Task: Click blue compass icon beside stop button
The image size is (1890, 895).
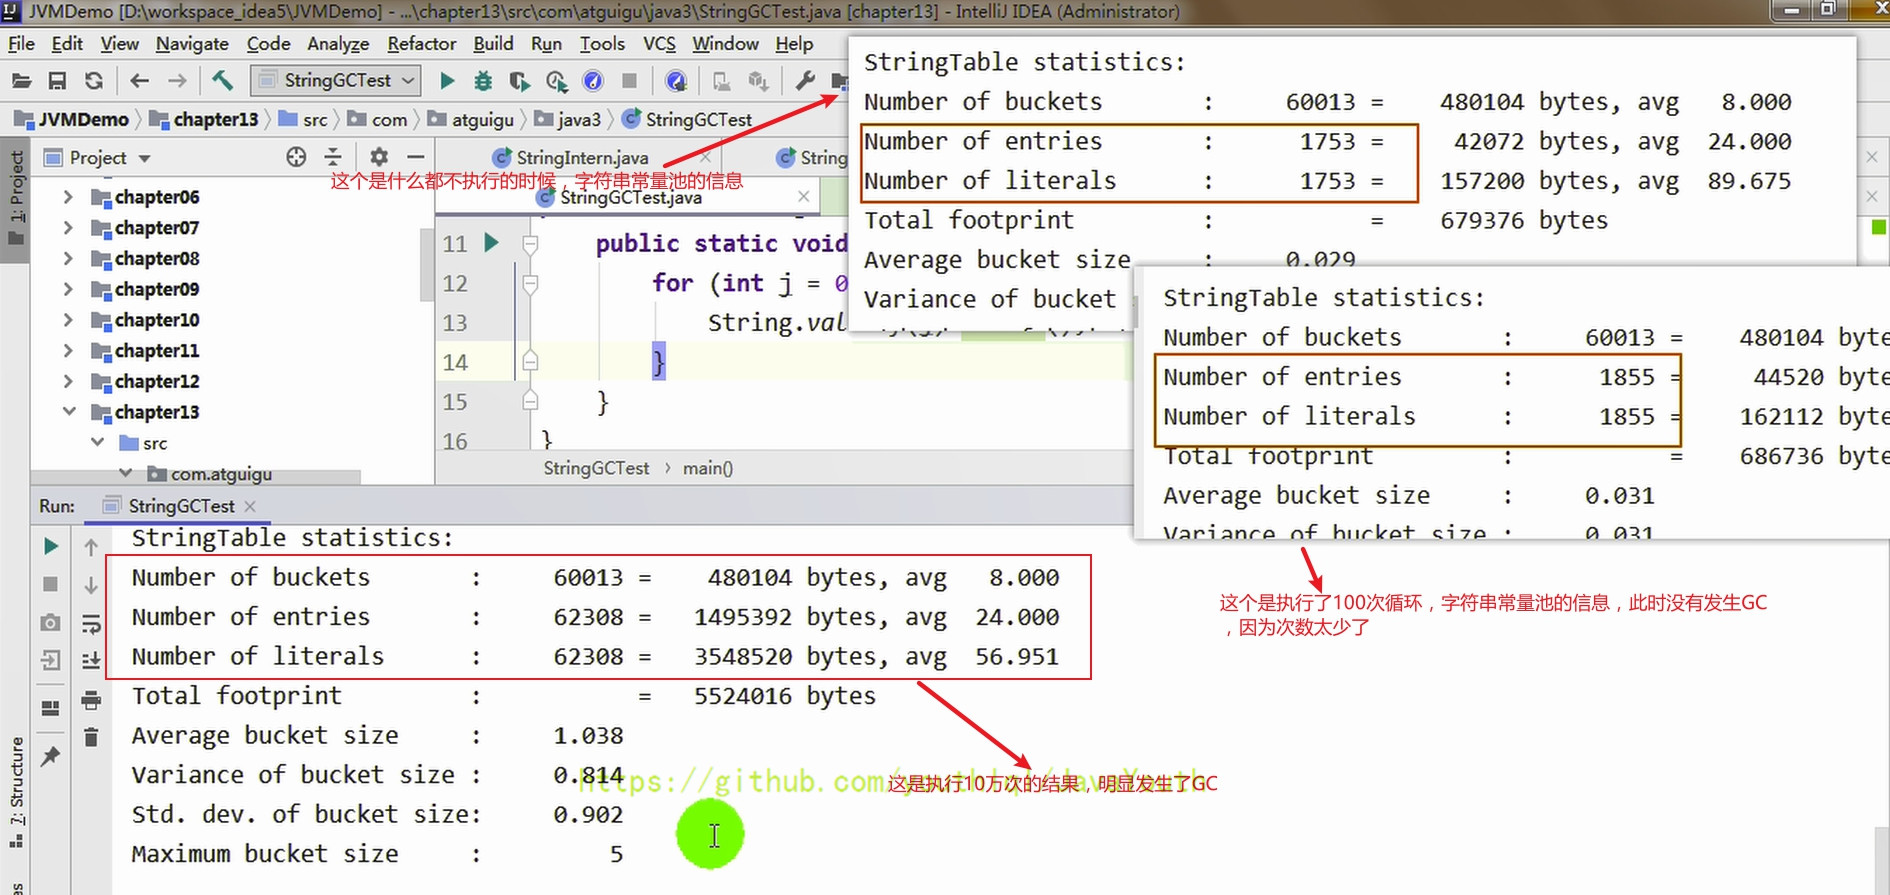Action: (x=593, y=80)
